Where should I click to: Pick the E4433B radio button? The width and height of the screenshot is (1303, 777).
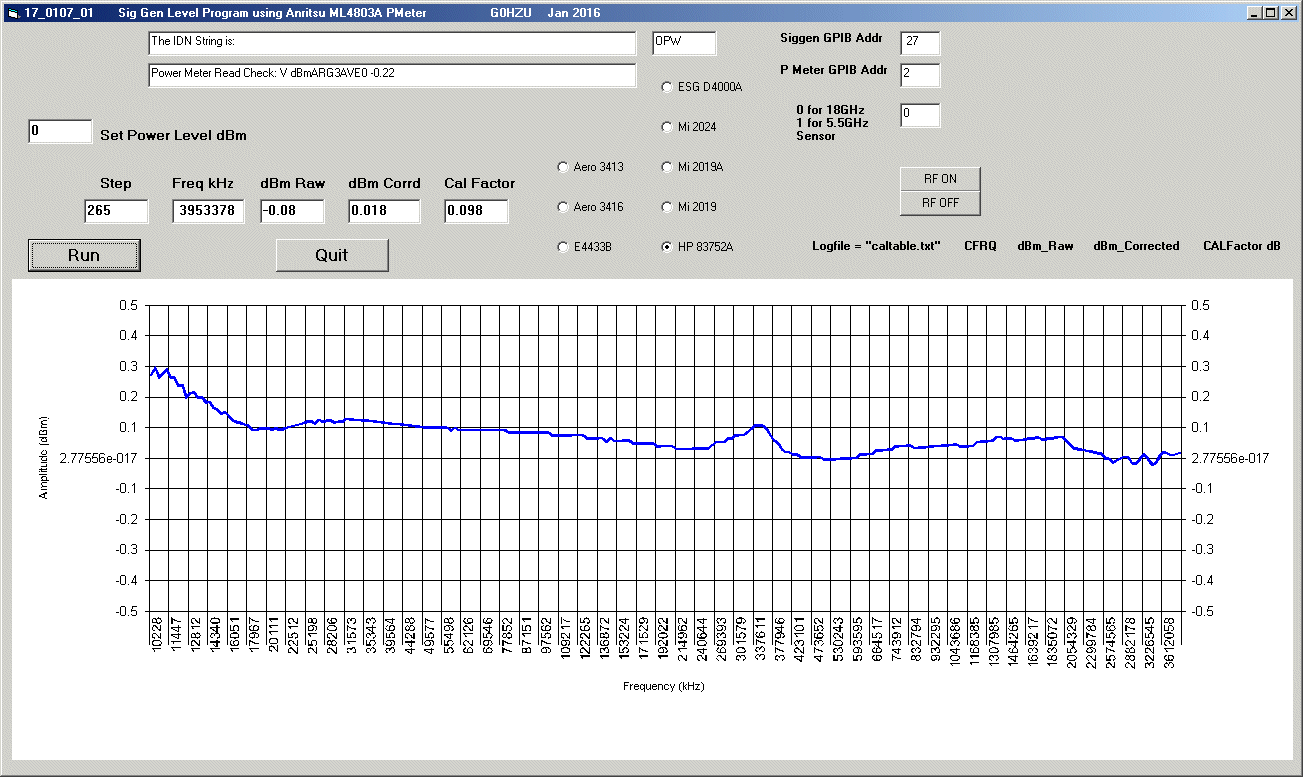(x=563, y=247)
